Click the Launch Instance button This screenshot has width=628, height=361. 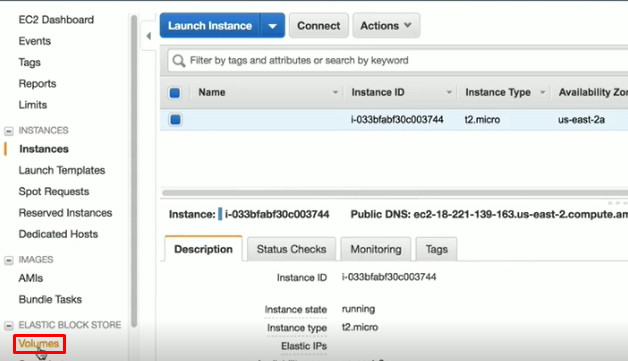click(210, 26)
